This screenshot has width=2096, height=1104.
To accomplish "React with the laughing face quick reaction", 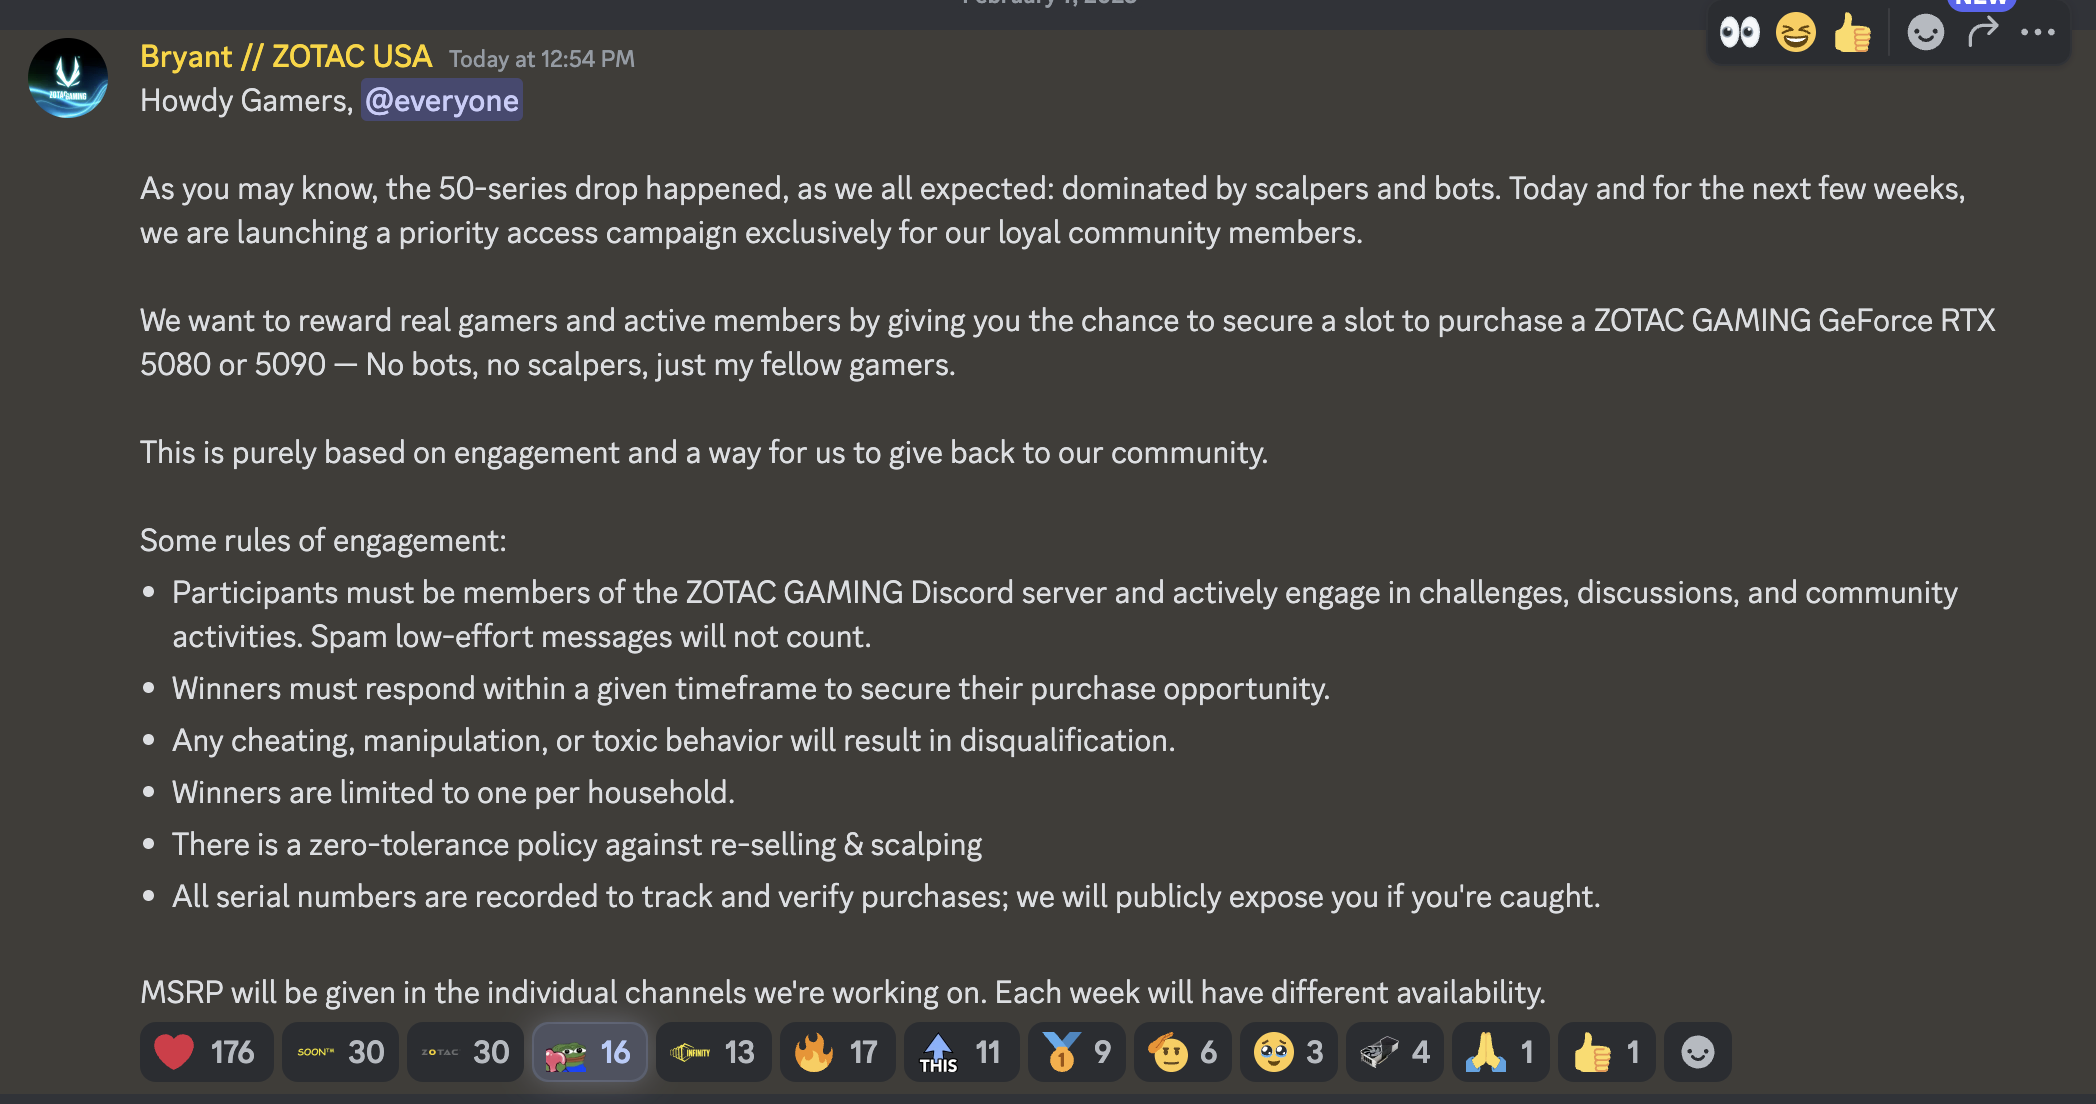I will [x=1796, y=33].
